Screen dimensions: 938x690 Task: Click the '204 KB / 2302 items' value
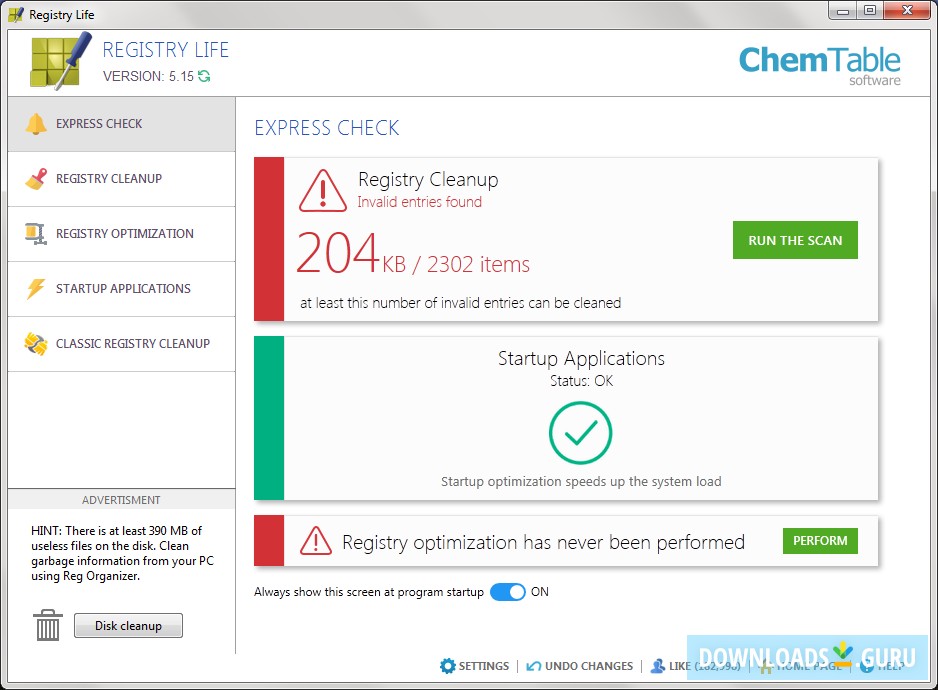coord(413,253)
